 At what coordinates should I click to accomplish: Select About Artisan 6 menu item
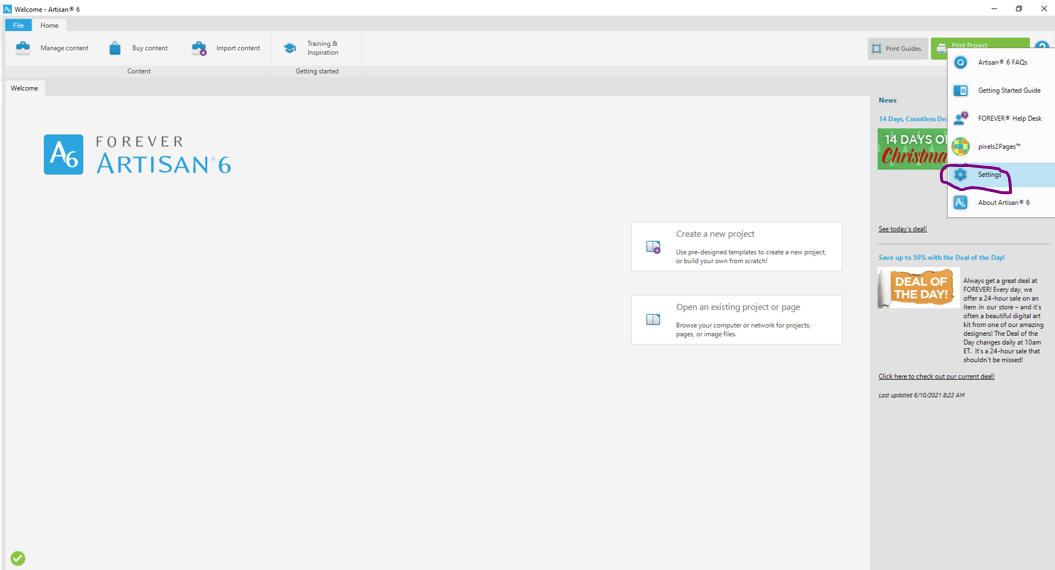point(1003,203)
